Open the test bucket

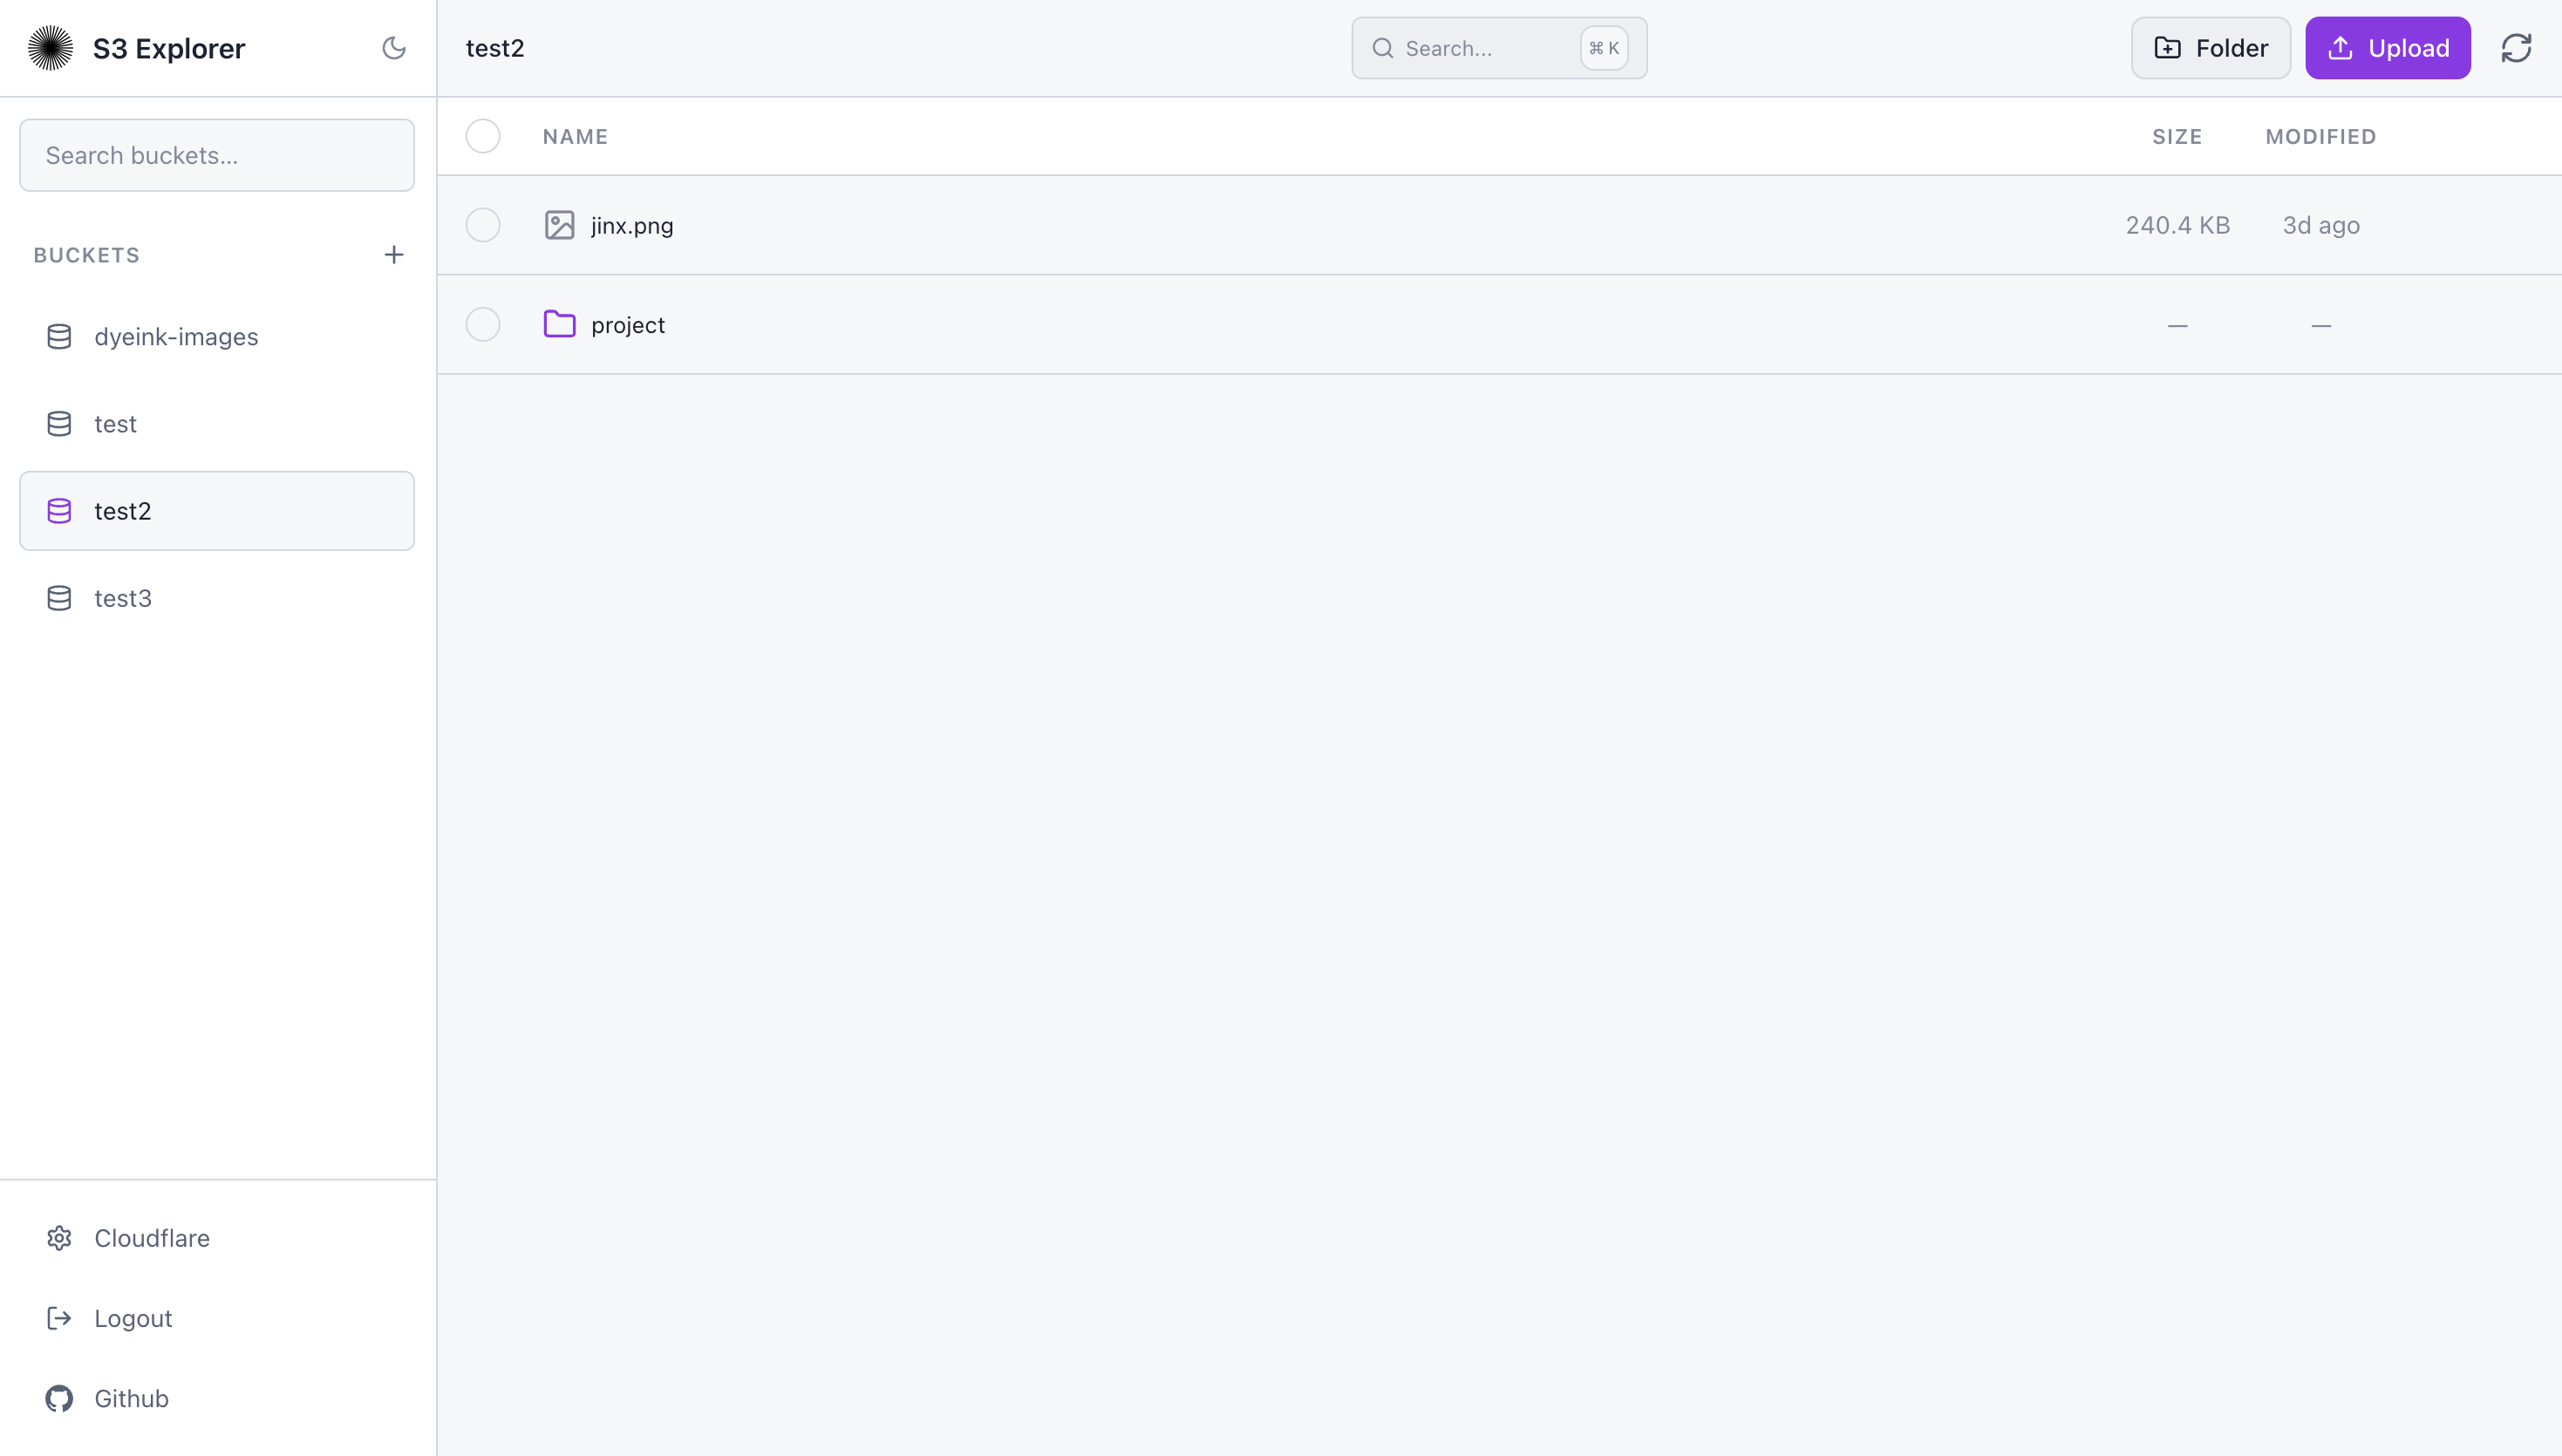click(115, 424)
